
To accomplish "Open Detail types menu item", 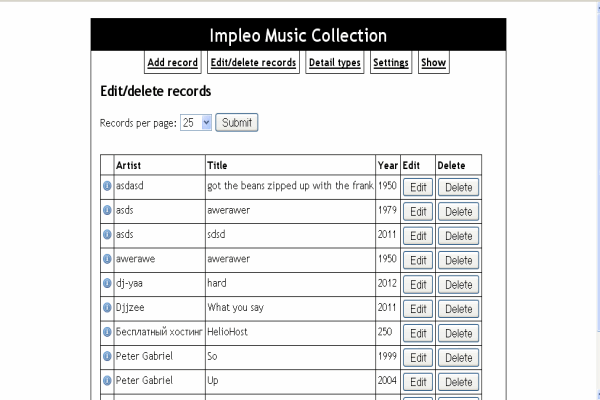I will [334, 63].
